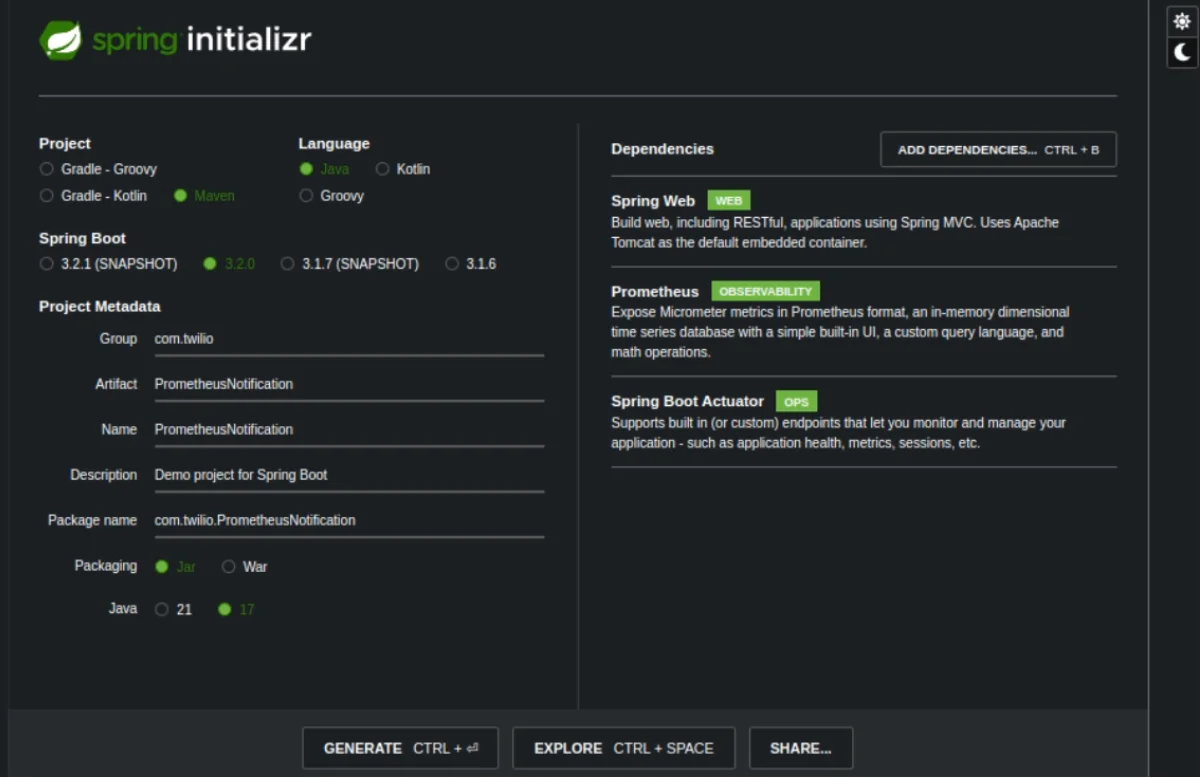The width and height of the screenshot is (1202, 778).
Task: Pick Java version 17
Action: click(x=236, y=609)
